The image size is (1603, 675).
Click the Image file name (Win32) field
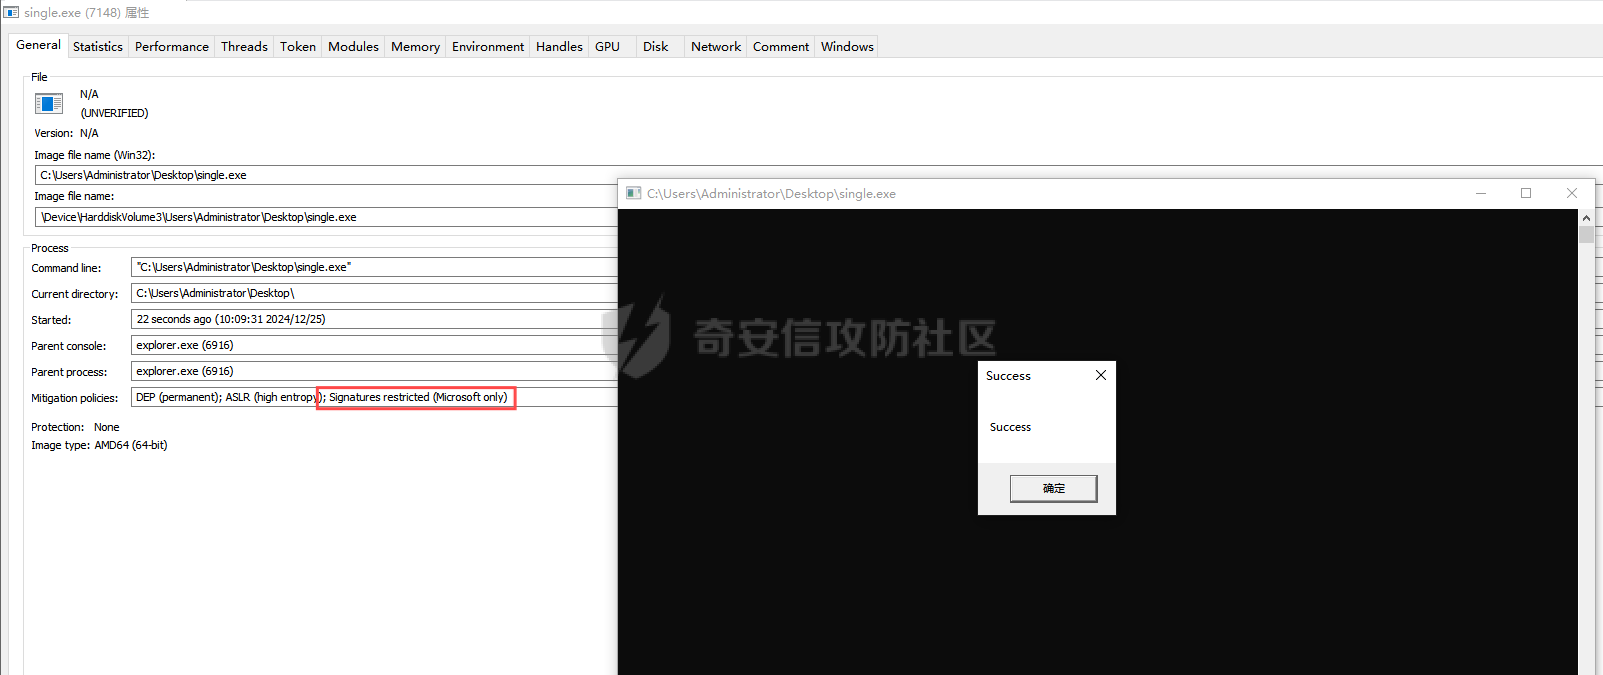pyautogui.click(x=325, y=175)
